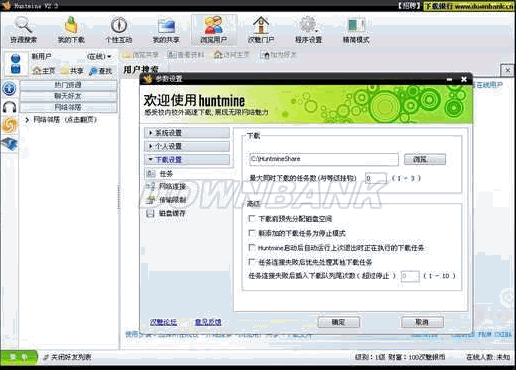The height and width of the screenshot is (370, 516).
Task: Click the headphones sidebar icon
Action: (x=9, y=107)
